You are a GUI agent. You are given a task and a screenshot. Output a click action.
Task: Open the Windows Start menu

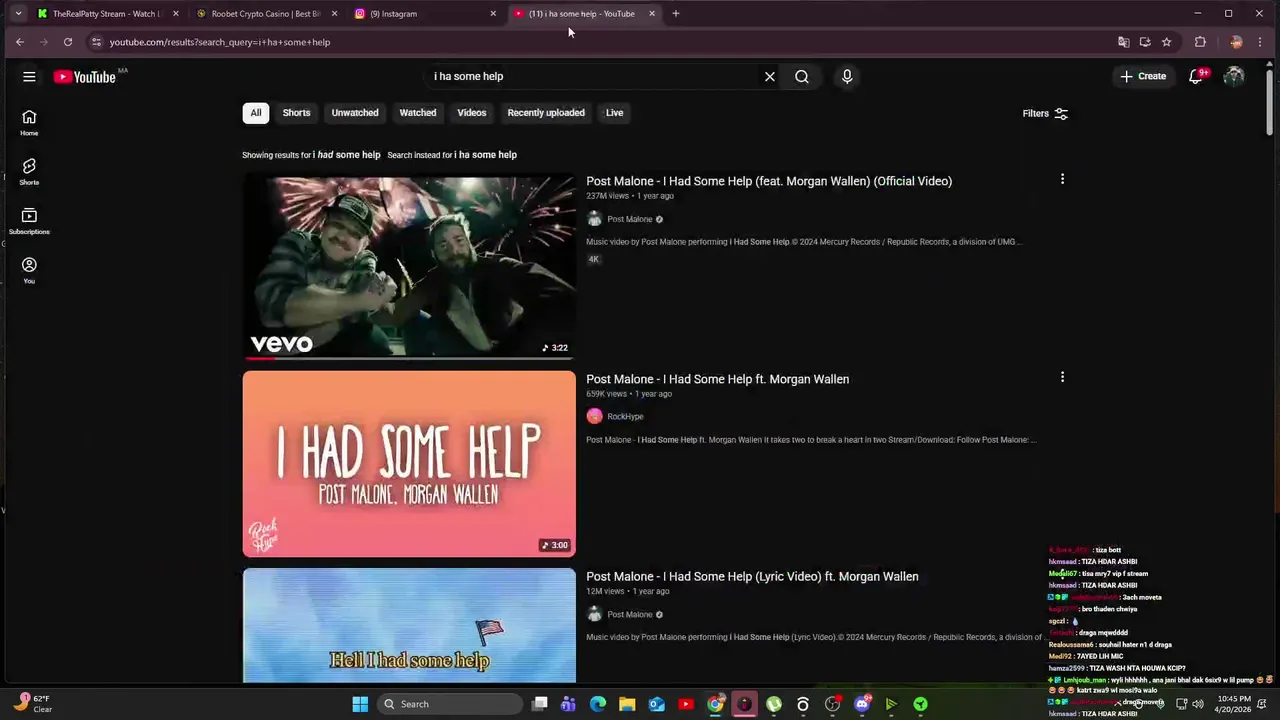click(x=360, y=704)
